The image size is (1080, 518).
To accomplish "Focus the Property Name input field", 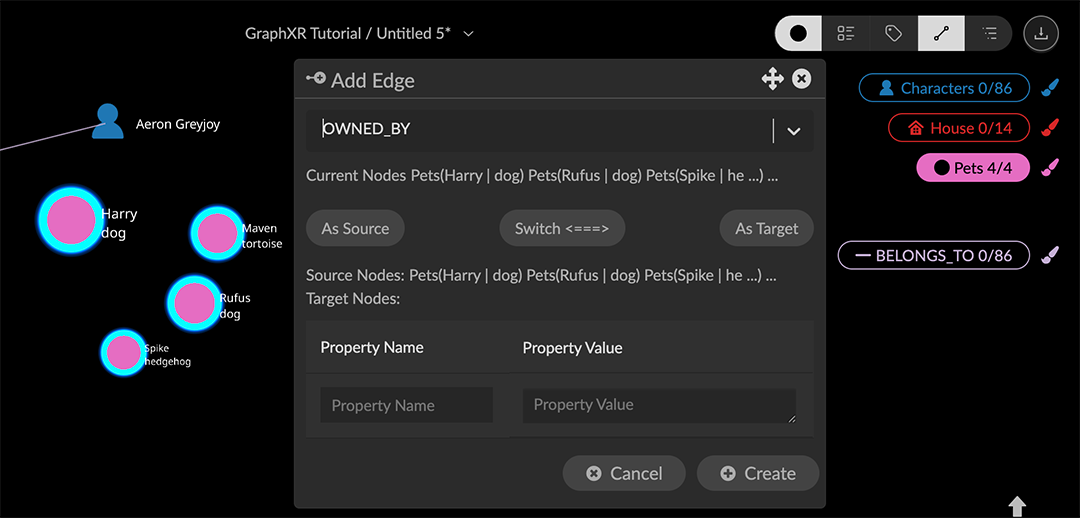I will (x=407, y=405).
